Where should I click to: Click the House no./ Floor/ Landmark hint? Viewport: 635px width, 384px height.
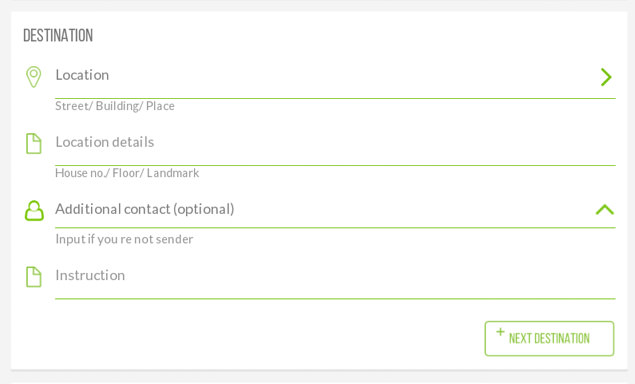(127, 173)
